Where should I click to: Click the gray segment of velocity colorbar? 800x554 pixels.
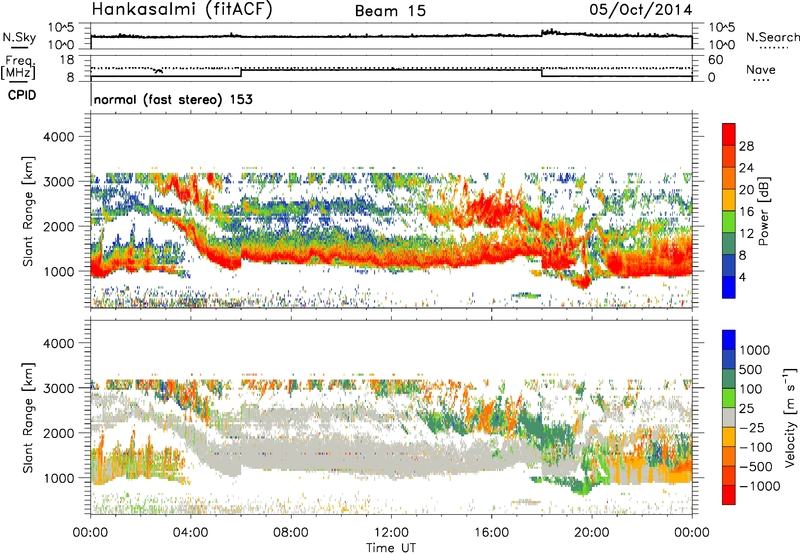click(x=729, y=417)
